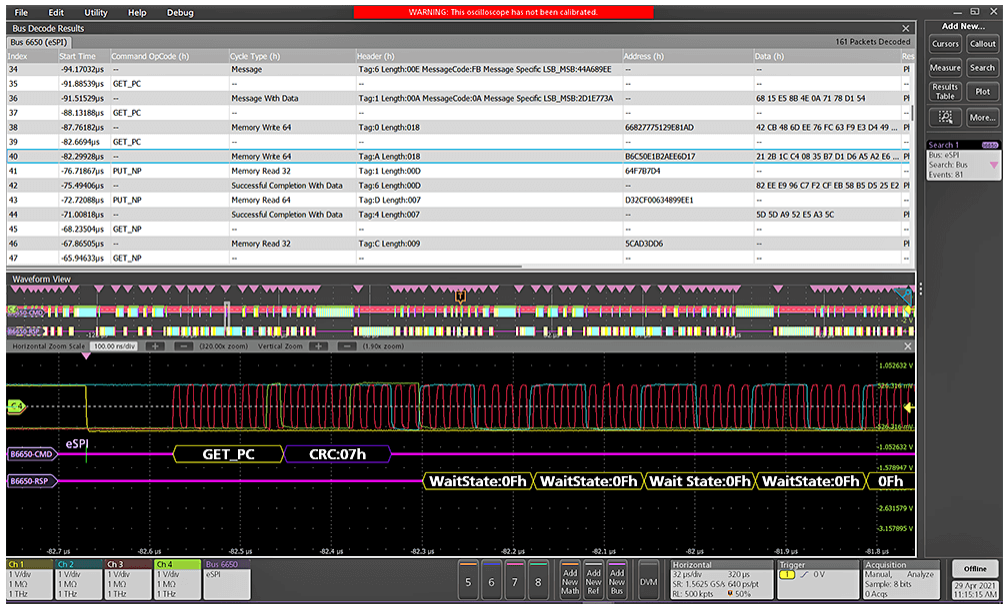The height and width of the screenshot is (608, 1007).
Task: Click the Data (h) column header
Action: click(827, 56)
